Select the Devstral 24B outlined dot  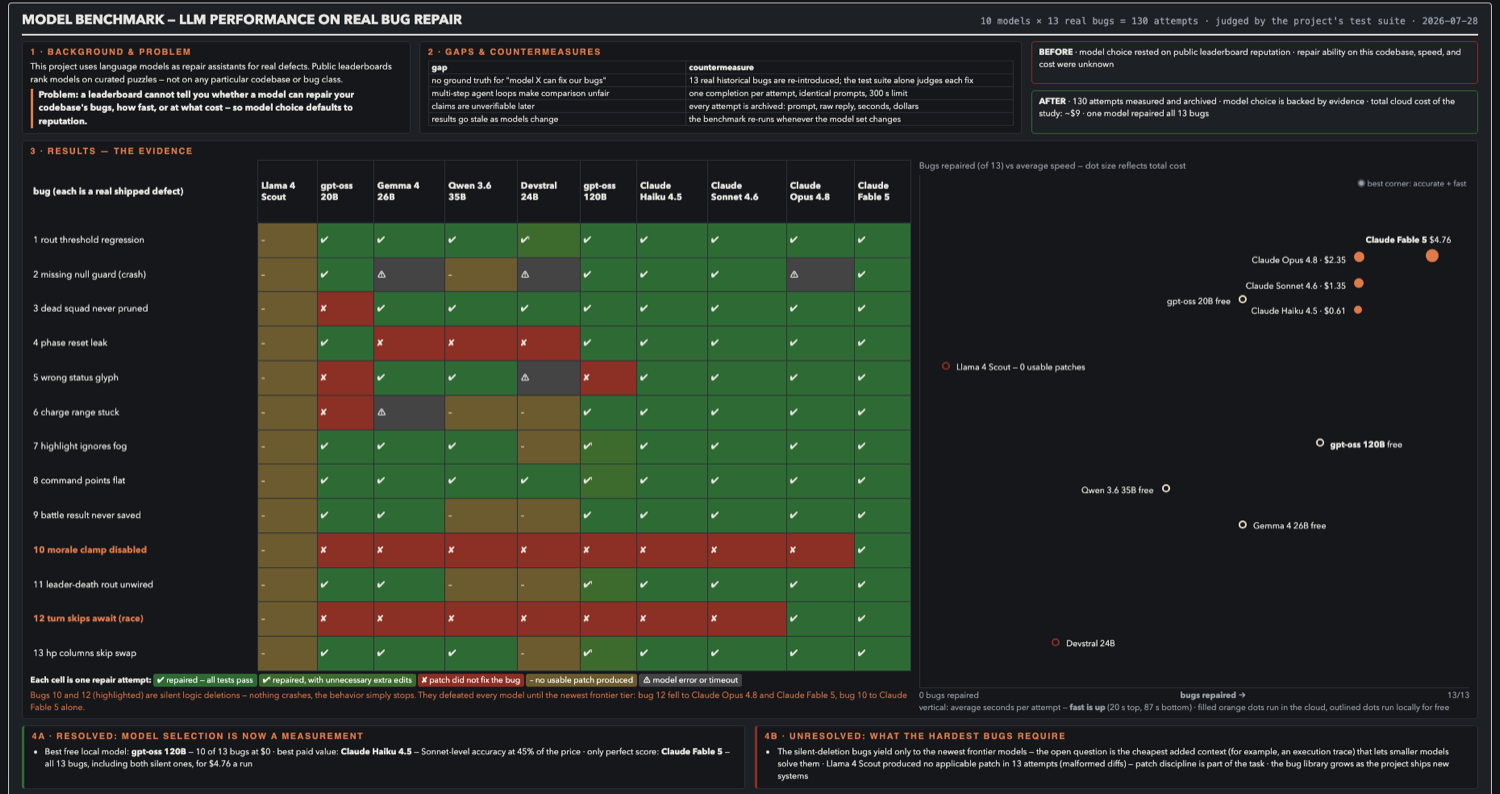pyautogui.click(x=1056, y=643)
